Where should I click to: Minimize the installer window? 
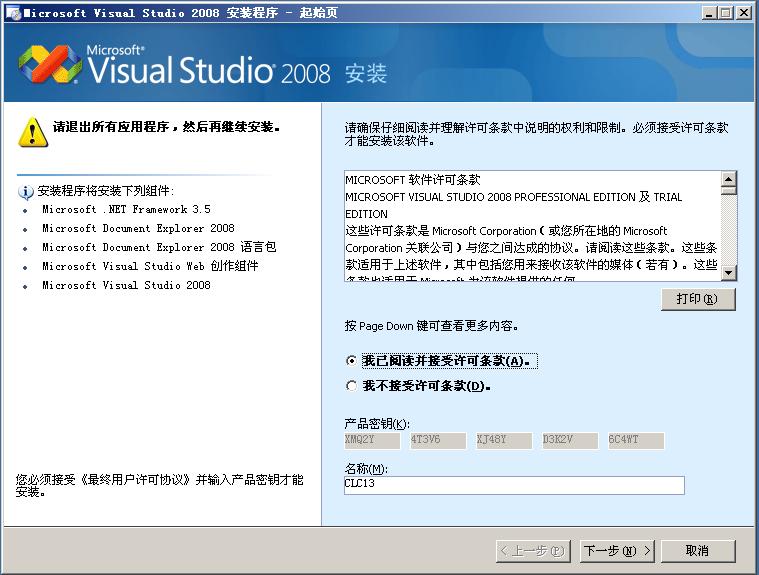(709, 13)
